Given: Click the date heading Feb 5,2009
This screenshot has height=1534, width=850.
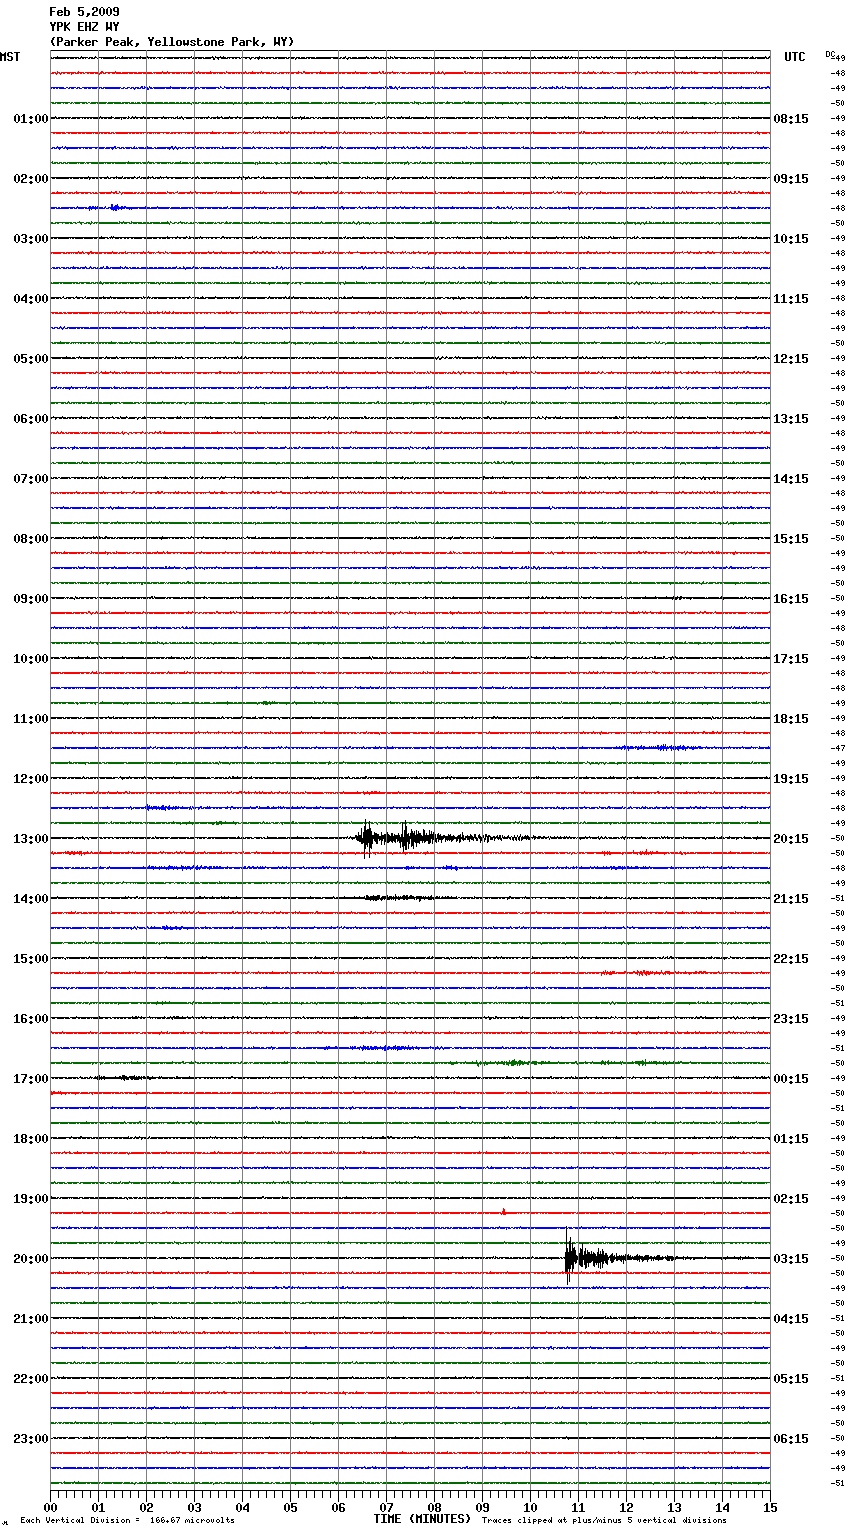Looking at the screenshot, I should pyautogui.click(x=84, y=12).
